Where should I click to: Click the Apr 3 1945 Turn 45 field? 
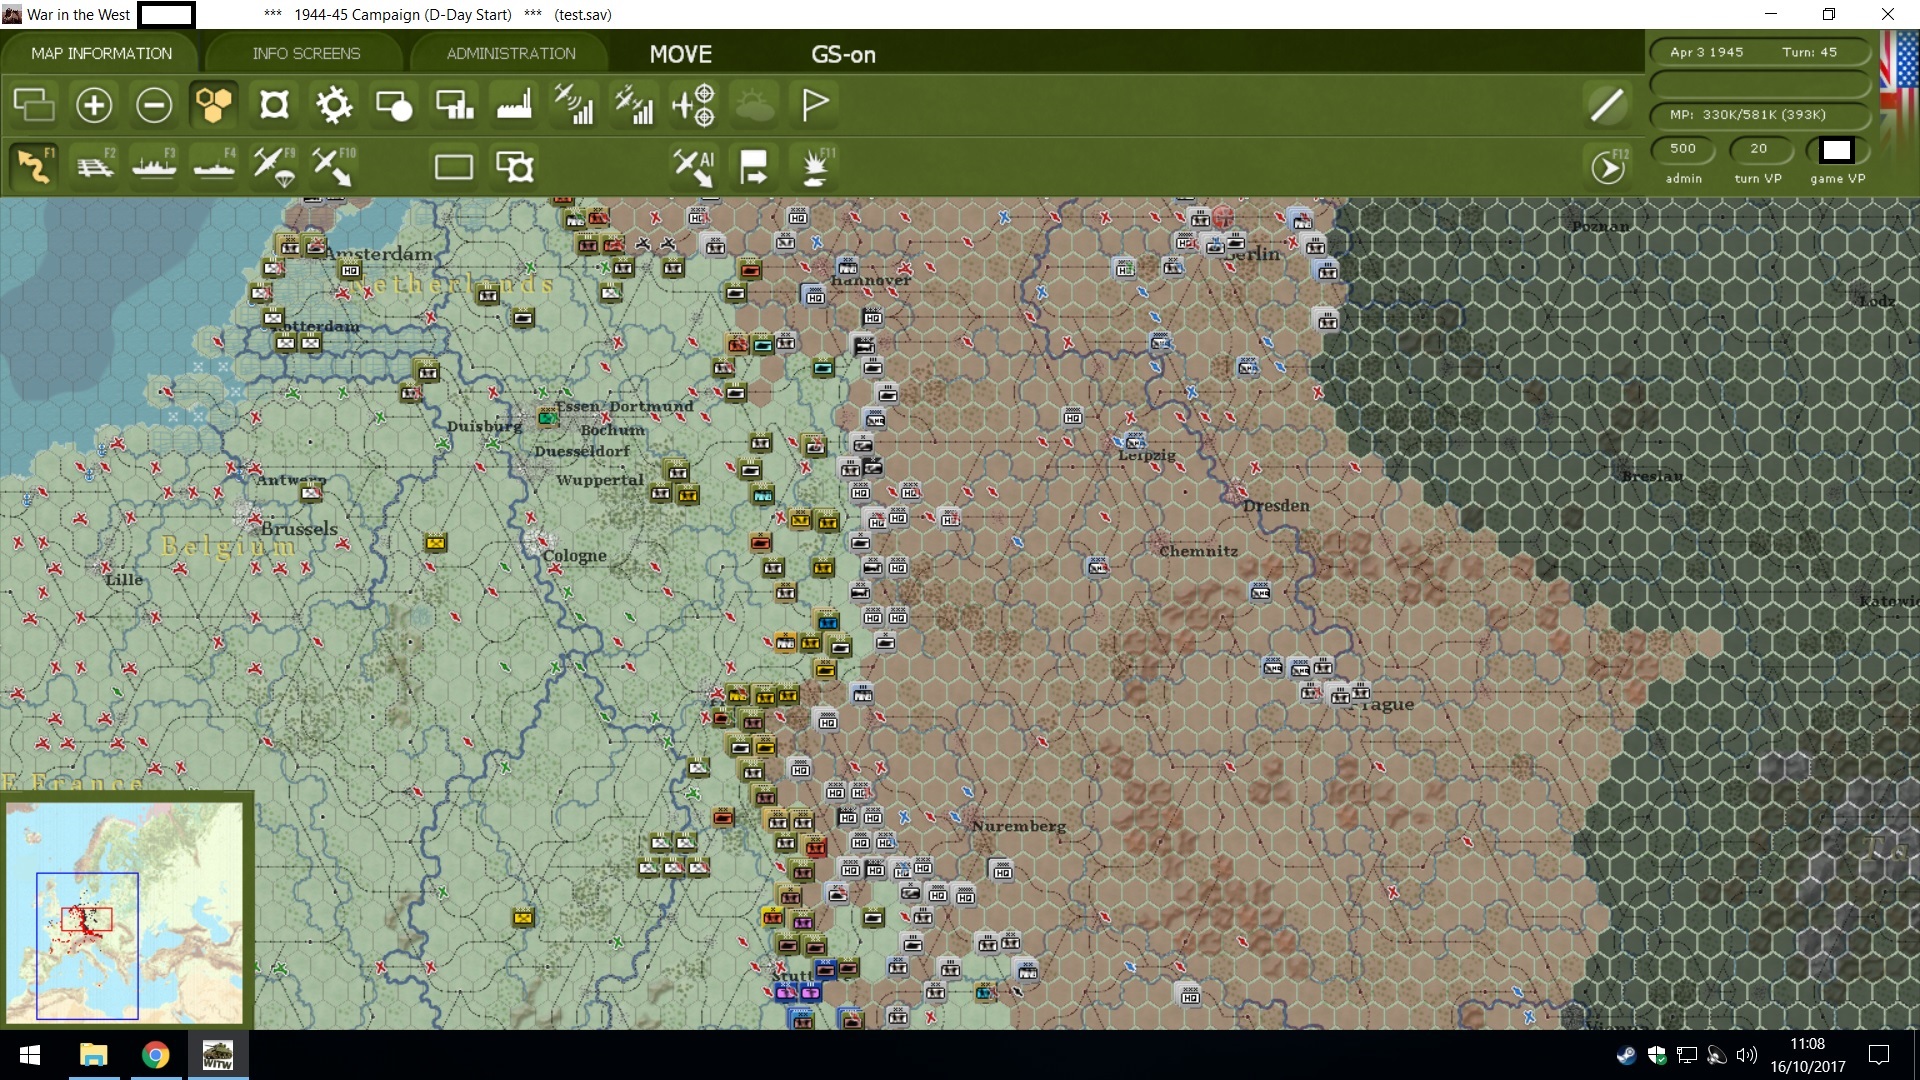(x=1758, y=52)
